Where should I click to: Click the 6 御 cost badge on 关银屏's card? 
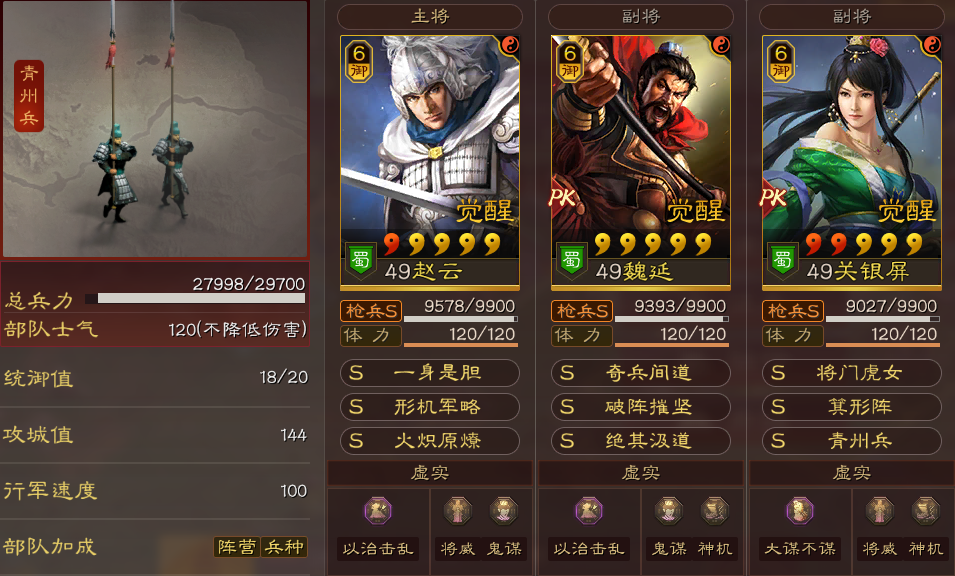781,61
